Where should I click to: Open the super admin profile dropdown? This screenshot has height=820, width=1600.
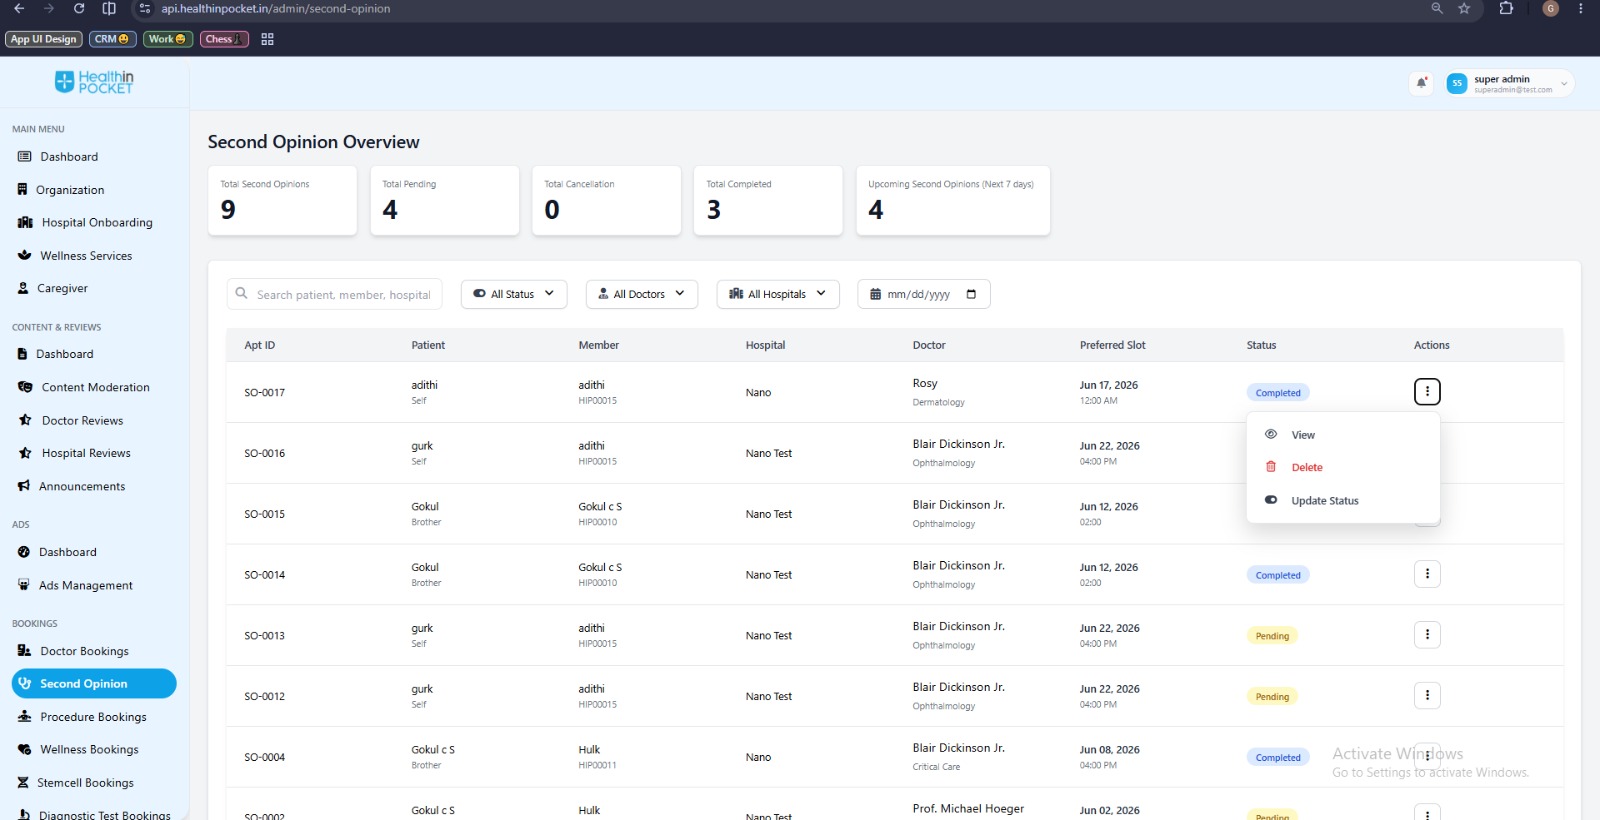(1509, 83)
